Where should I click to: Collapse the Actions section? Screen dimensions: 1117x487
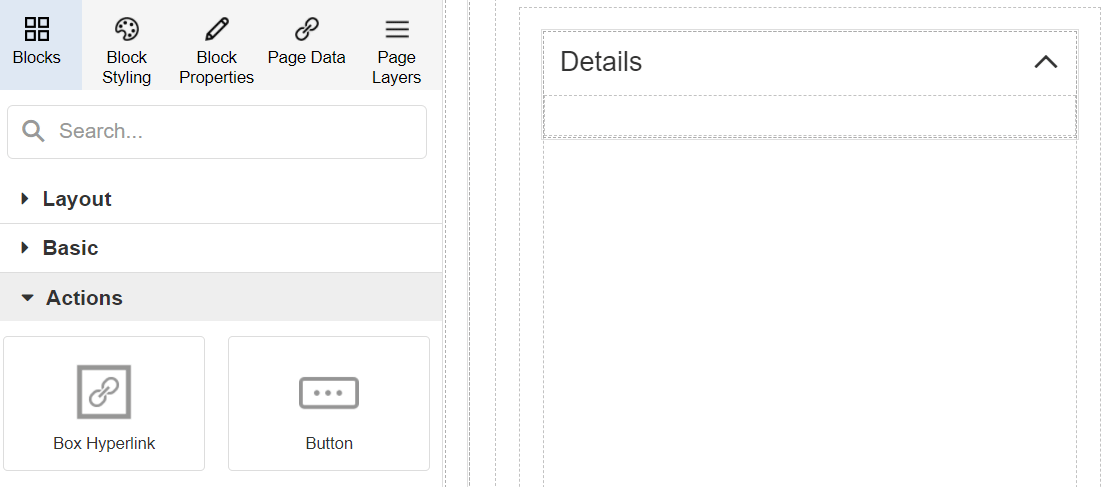pos(84,298)
